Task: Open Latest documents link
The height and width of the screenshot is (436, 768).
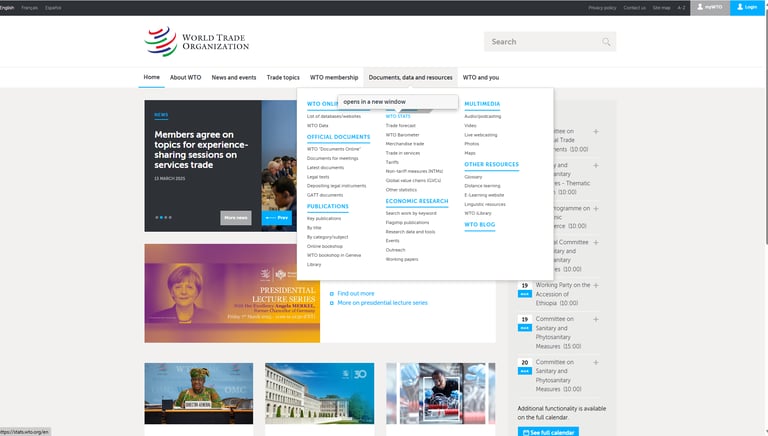Action: click(x=325, y=168)
